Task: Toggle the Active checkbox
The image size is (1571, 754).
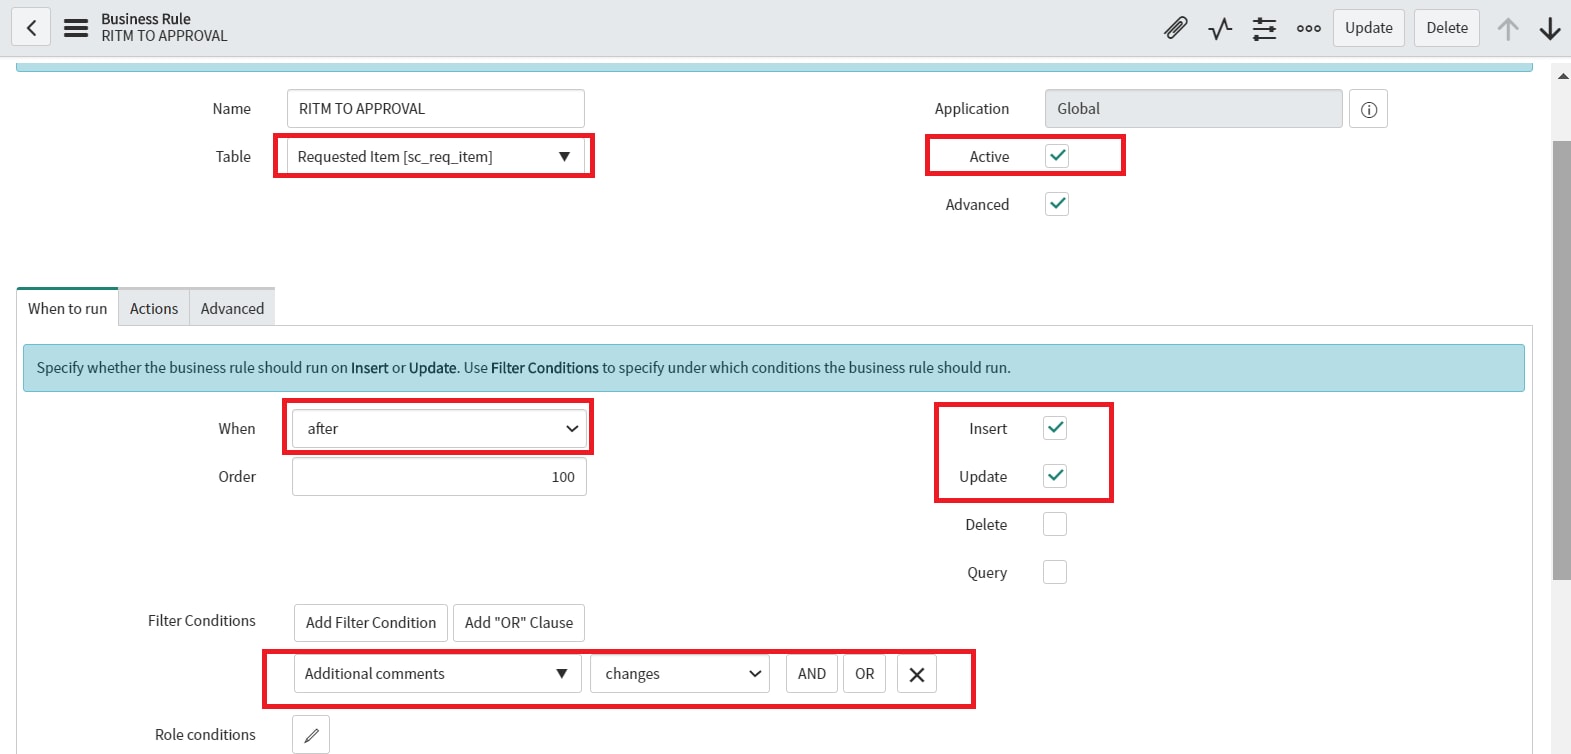Action: point(1057,156)
